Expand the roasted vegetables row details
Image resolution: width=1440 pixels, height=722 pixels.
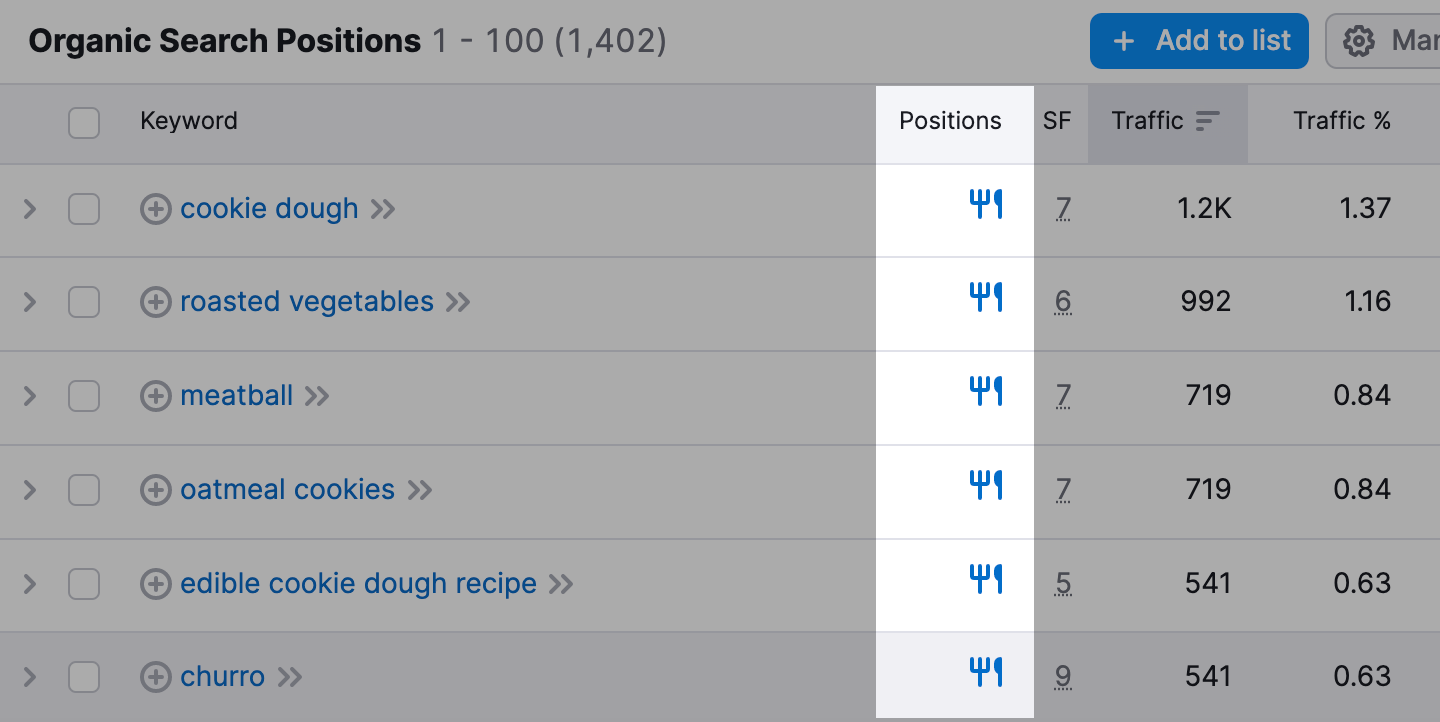coord(30,302)
